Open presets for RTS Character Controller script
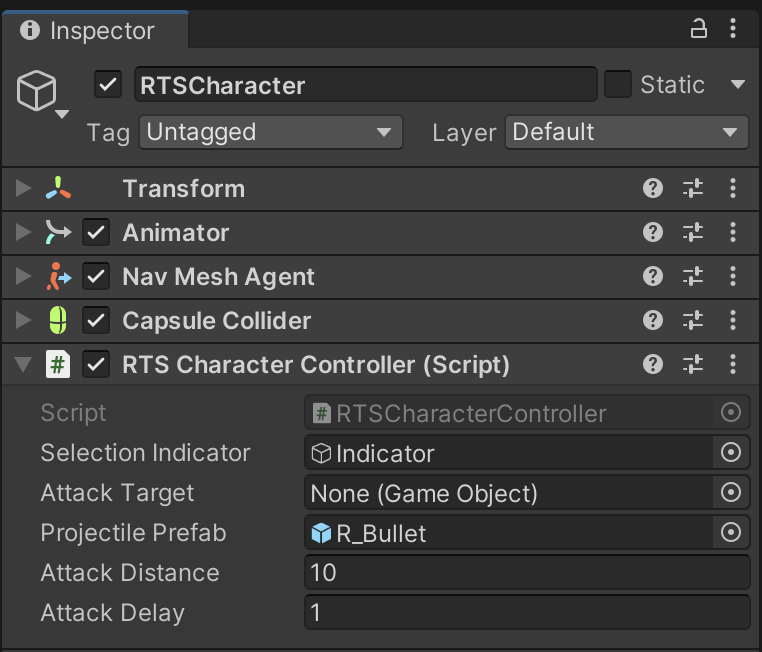 point(693,365)
